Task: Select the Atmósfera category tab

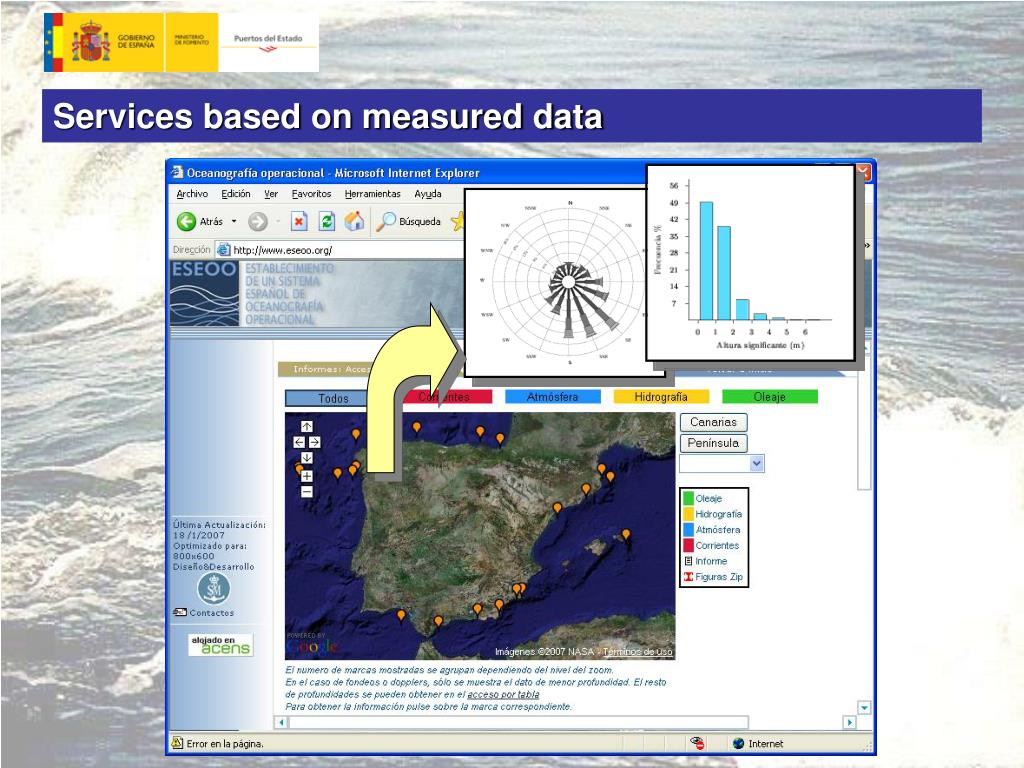Action: pos(552,397)
